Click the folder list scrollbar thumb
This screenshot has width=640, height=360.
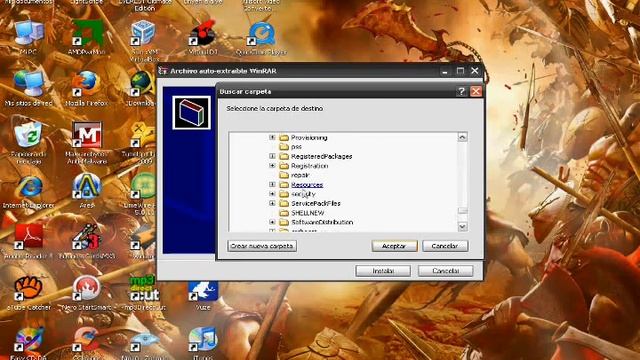462,211
